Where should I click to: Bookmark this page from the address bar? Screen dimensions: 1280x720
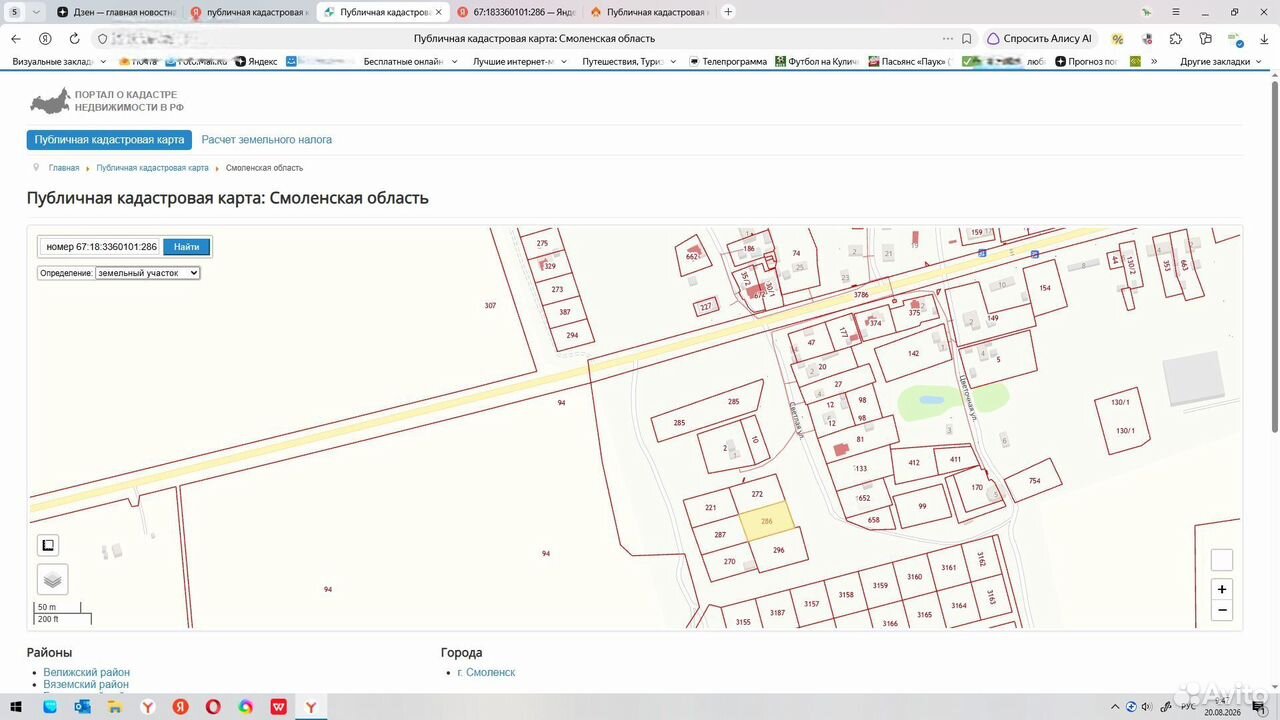[967, 39]
